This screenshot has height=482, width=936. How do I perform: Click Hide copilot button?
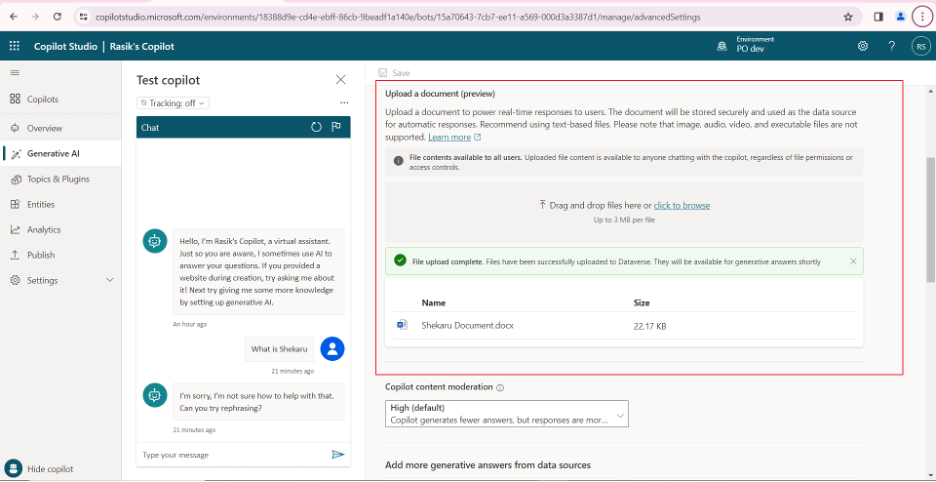(41, 469)
